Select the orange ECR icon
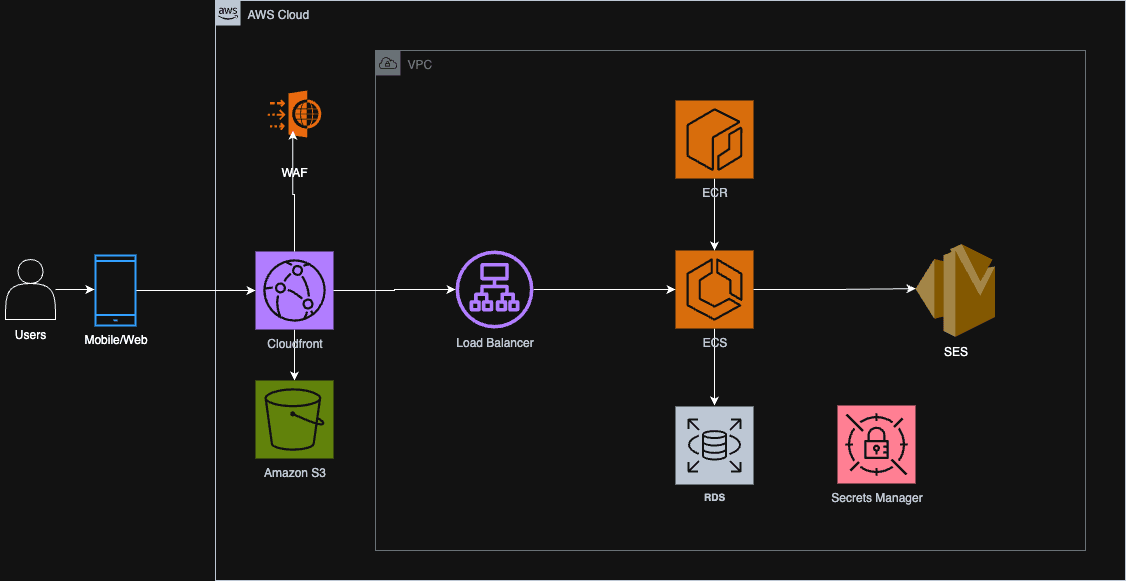Image resolution: width=1126 pixels, height=581 pixels. (x=715, y=139)
